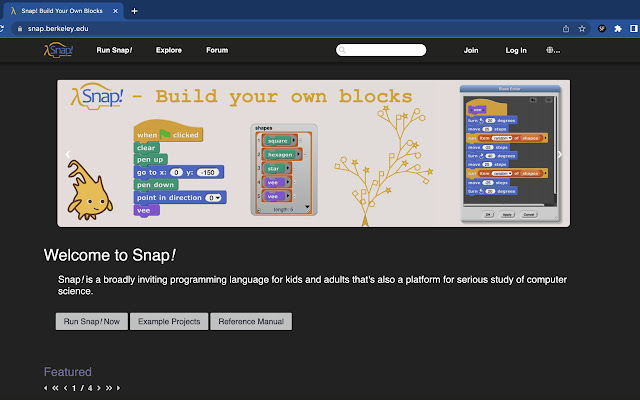640x400 pixels.
Task: Open the Explore menu item
Action: pyautogui.click(x=169, y=50)
